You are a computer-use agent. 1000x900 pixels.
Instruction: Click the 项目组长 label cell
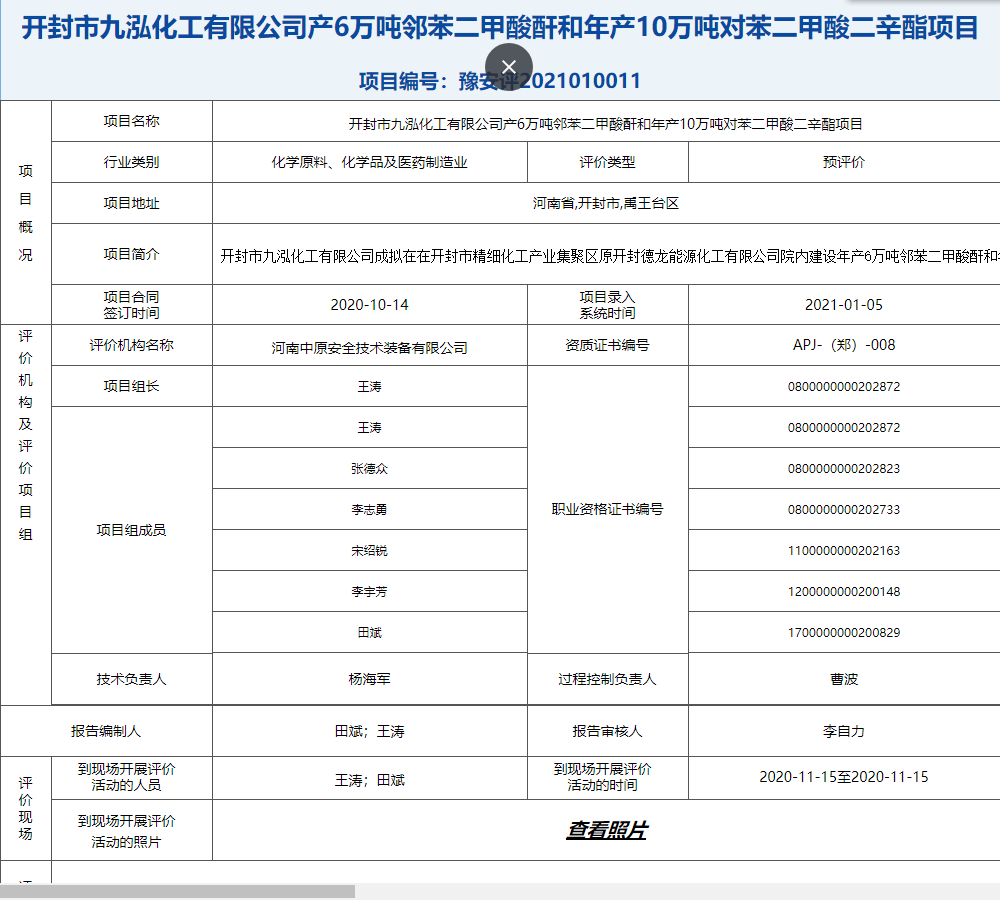point(131,386)
